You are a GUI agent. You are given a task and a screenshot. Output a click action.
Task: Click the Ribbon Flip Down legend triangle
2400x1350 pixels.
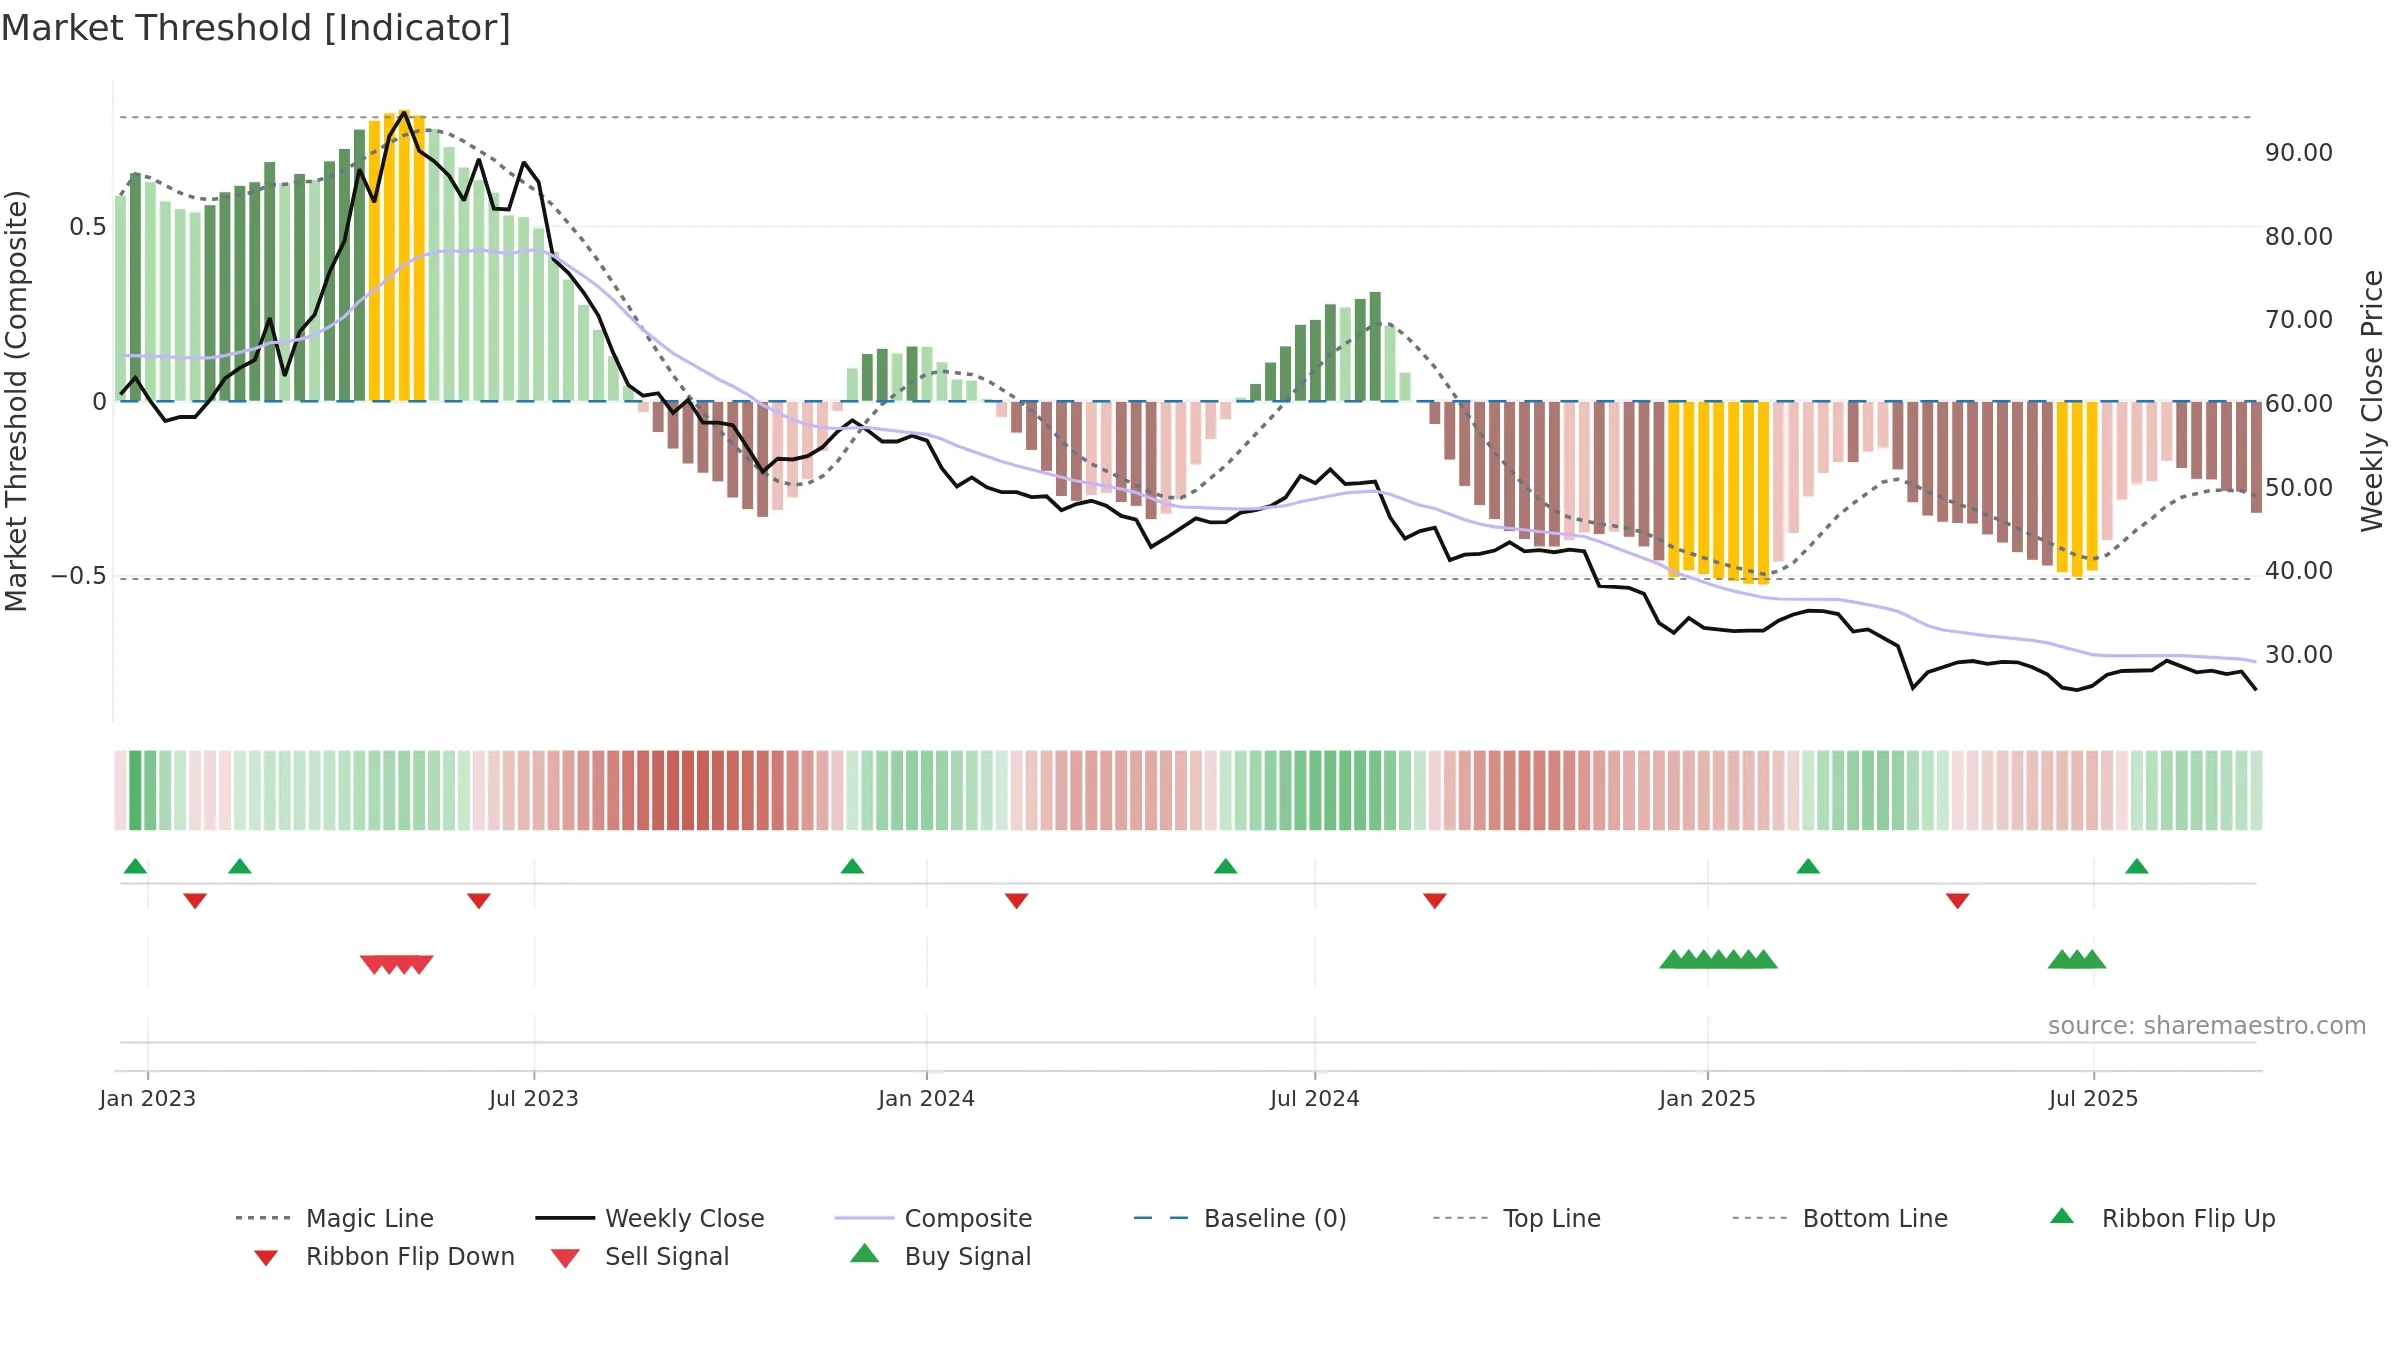266,1258
